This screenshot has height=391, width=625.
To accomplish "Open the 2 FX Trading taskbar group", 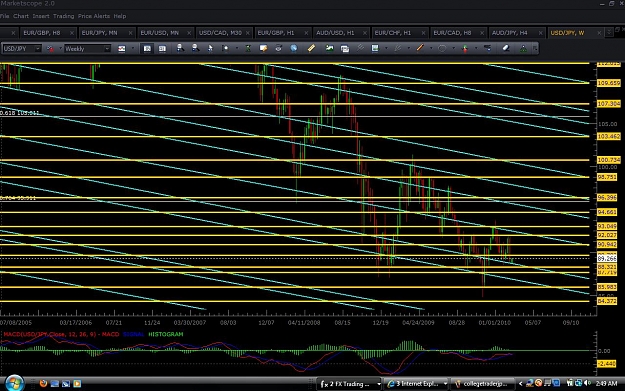I will pos(350,384).
